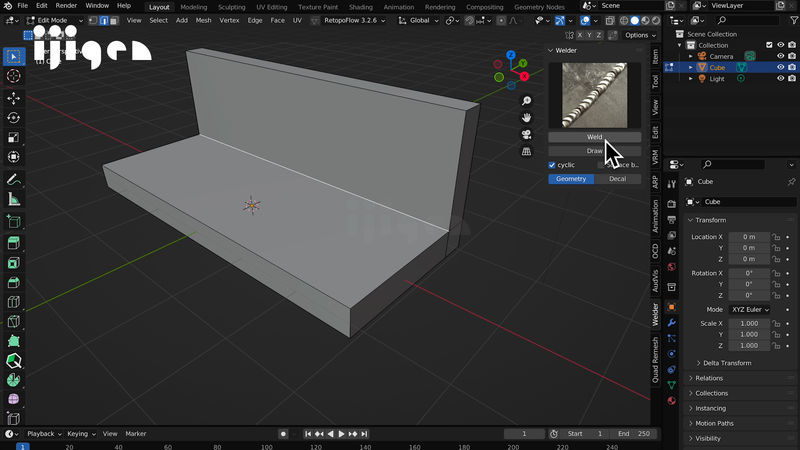Hide the Cube object in outliner
This screenshot has width=800, height=450.
(x=781, y=67)
